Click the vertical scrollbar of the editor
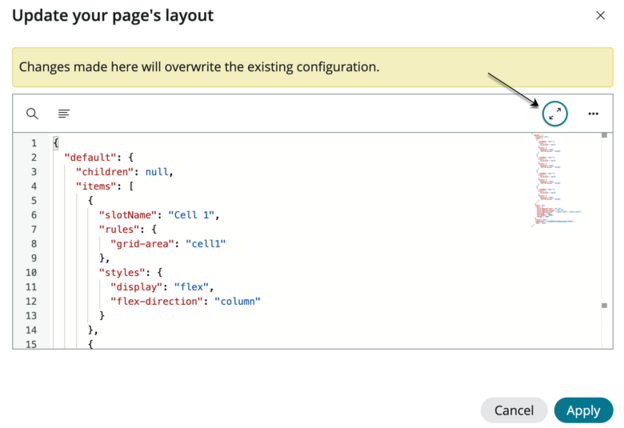Viewport: 624px width, 428px height. (604, 240)
